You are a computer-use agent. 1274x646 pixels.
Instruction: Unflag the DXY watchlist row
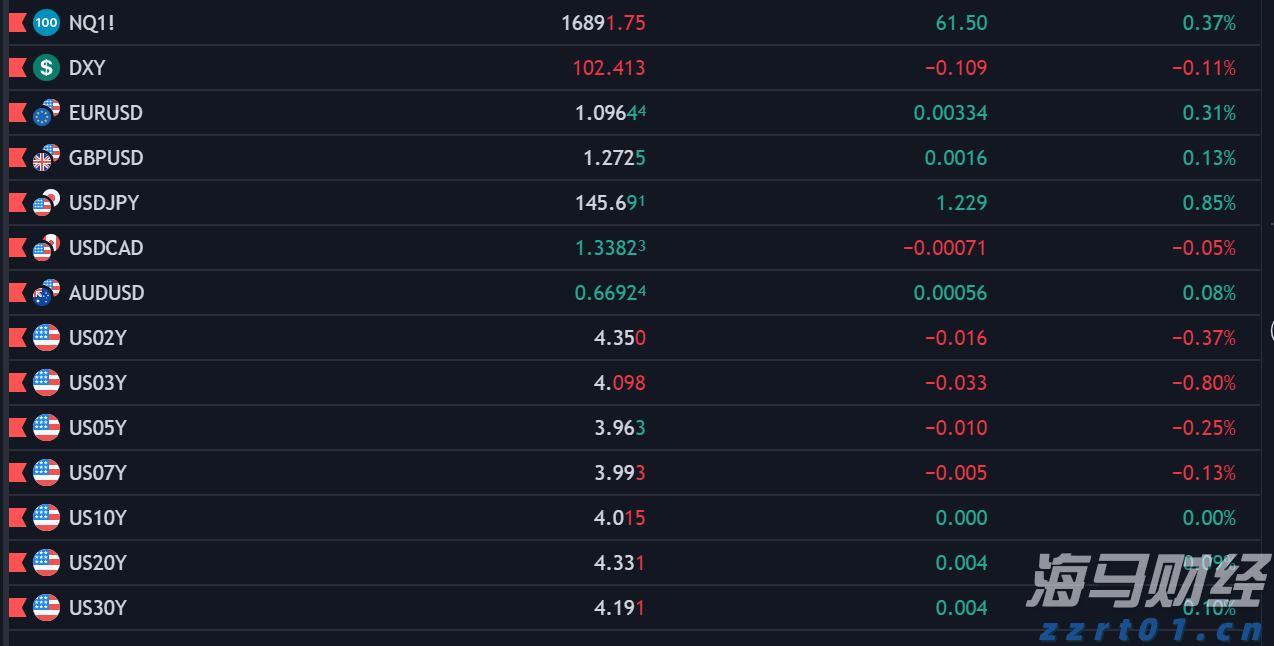pos(17,68)
